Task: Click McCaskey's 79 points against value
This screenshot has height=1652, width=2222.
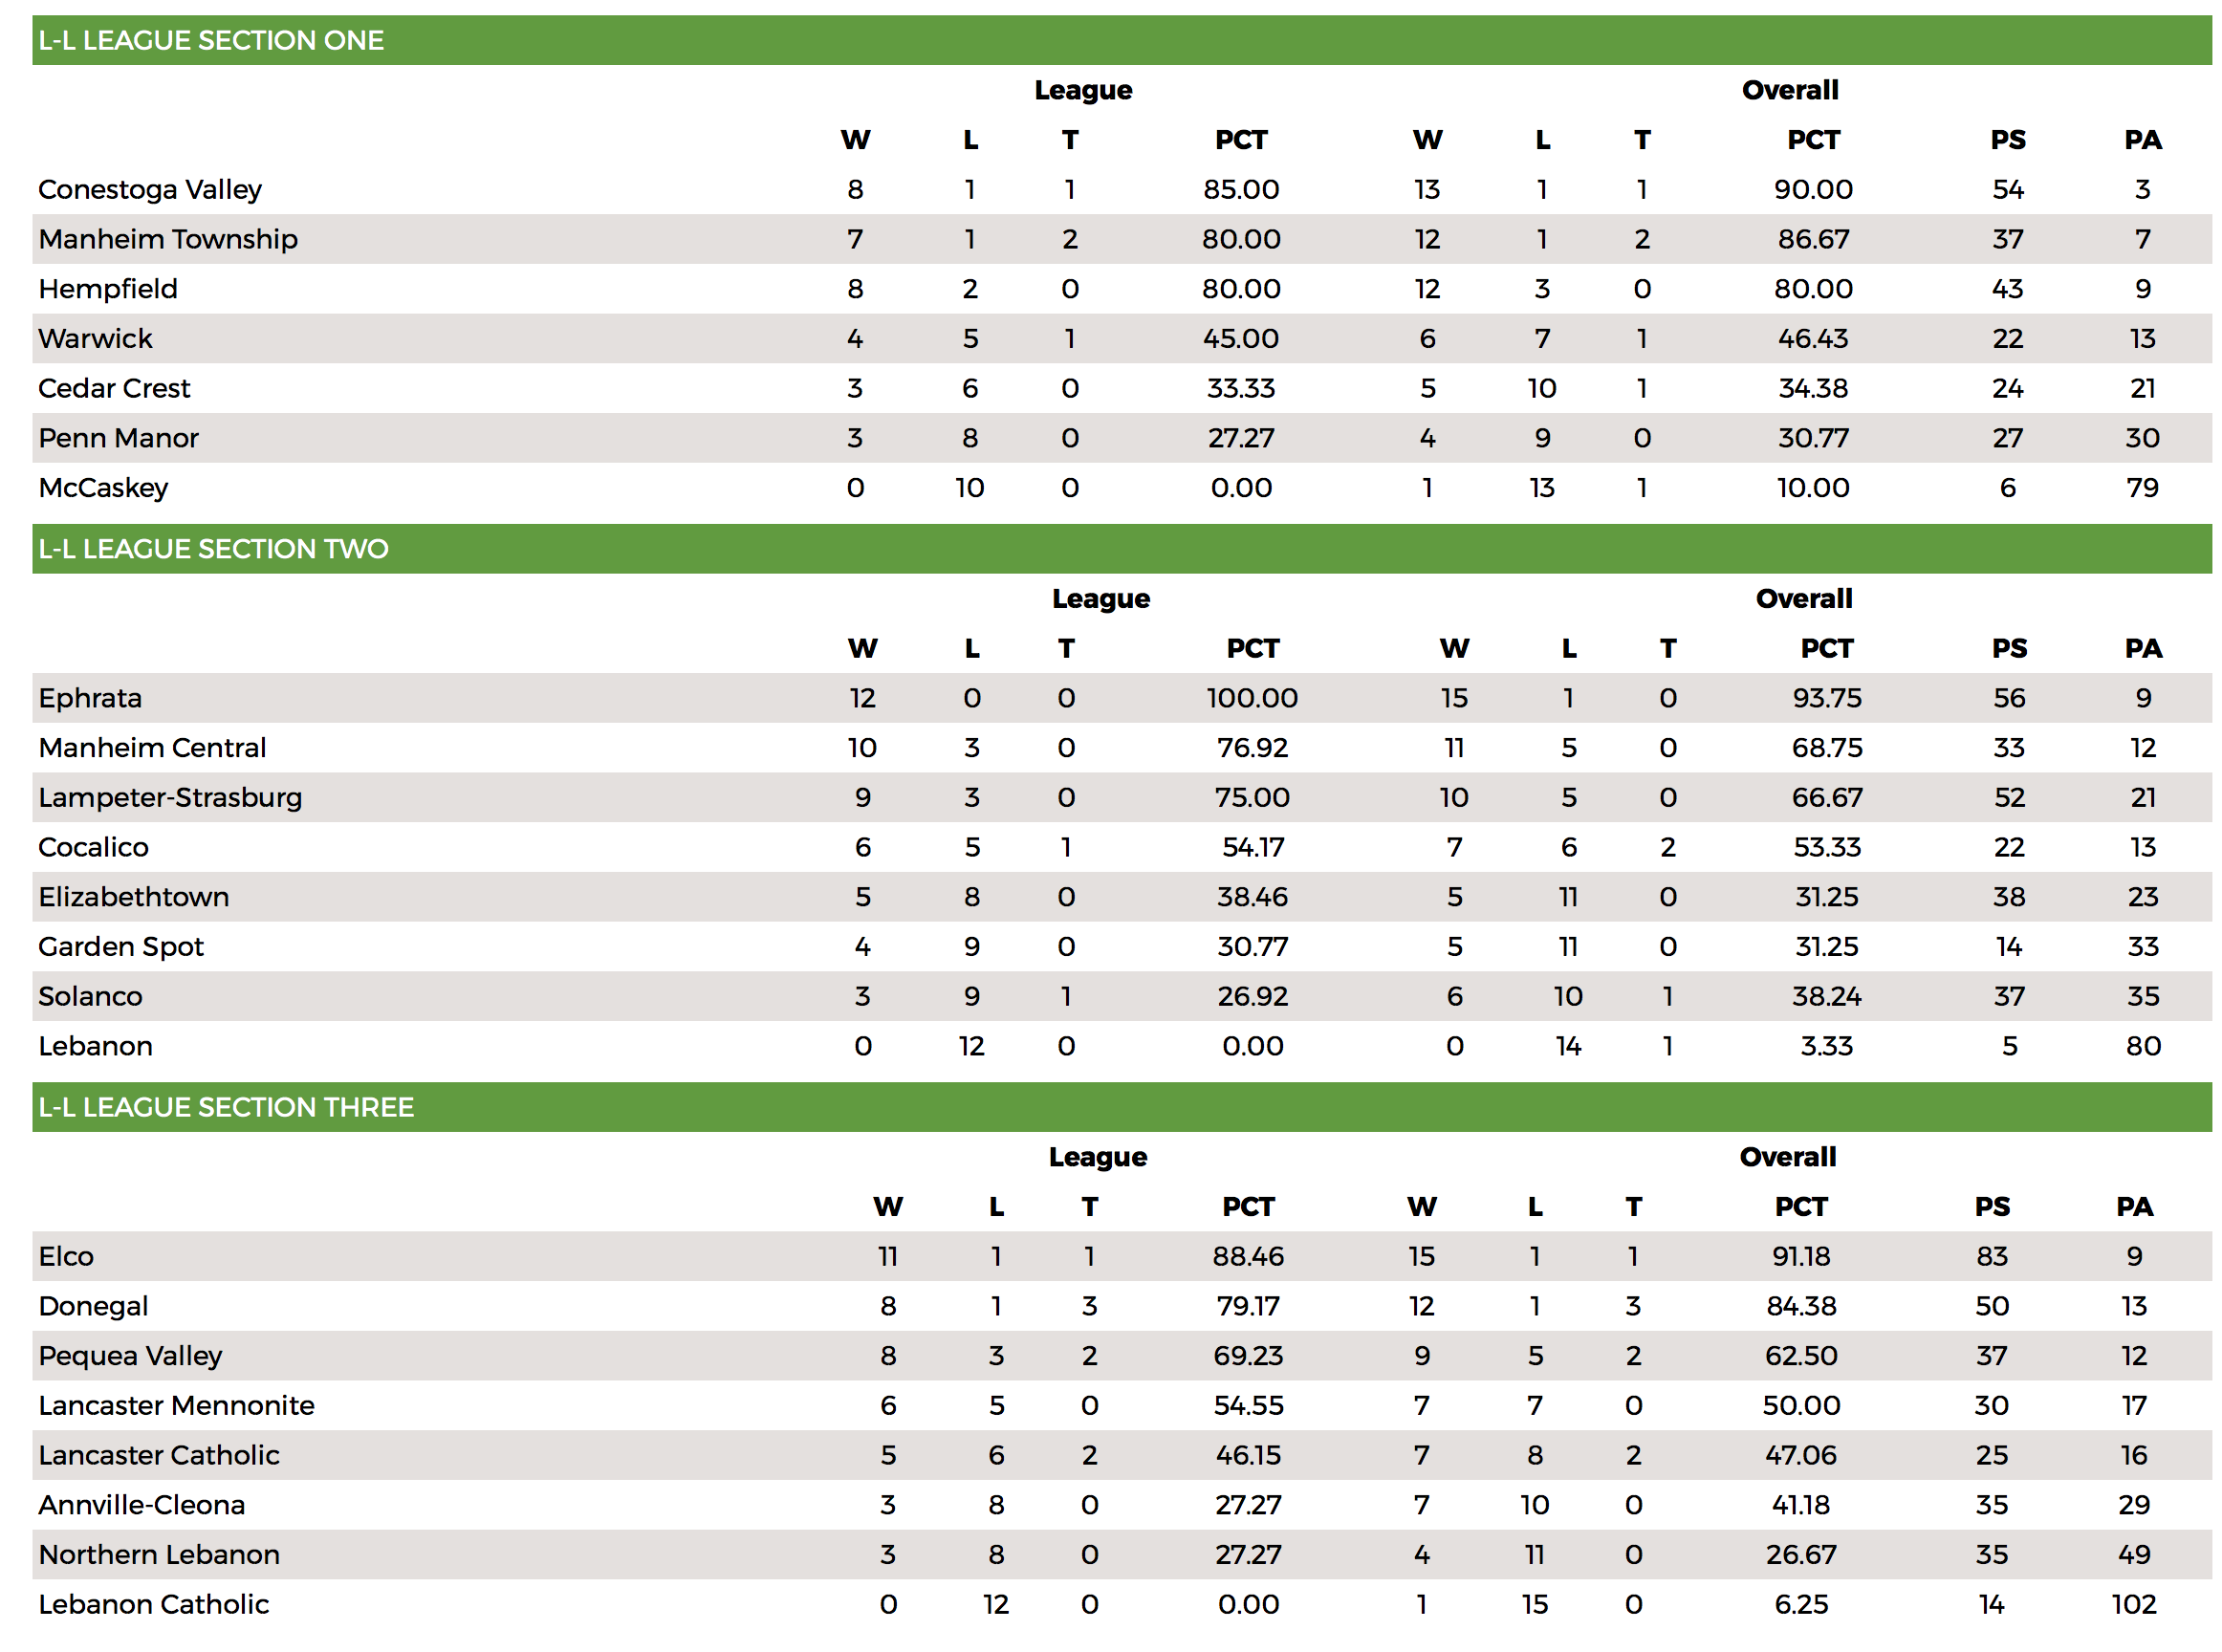Action: click(x=2141, y=488)
